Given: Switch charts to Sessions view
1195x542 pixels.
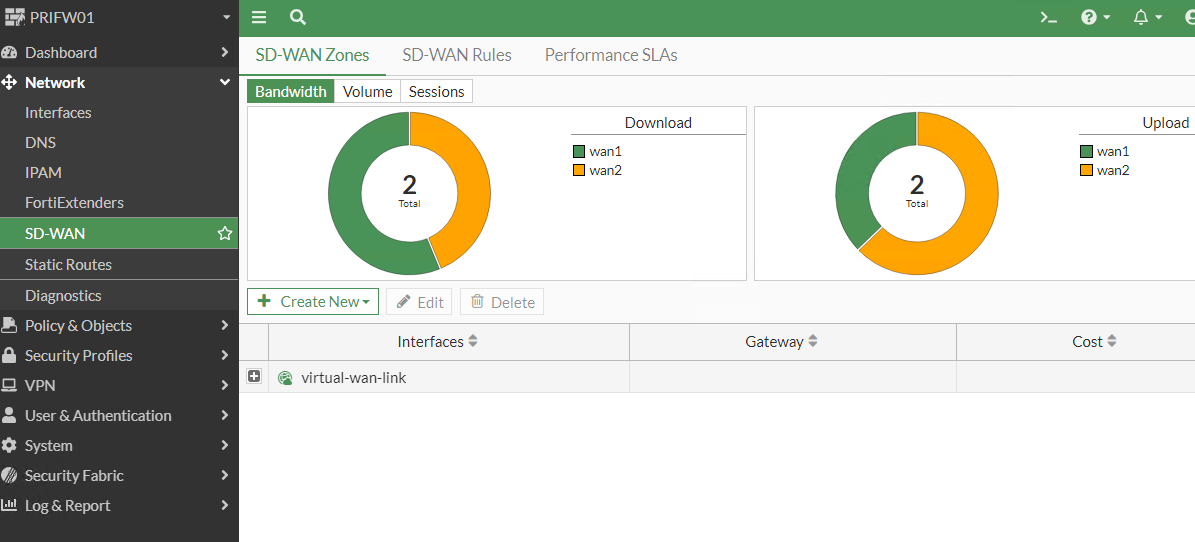Looking at the screenshot, I should coord(437,91).
